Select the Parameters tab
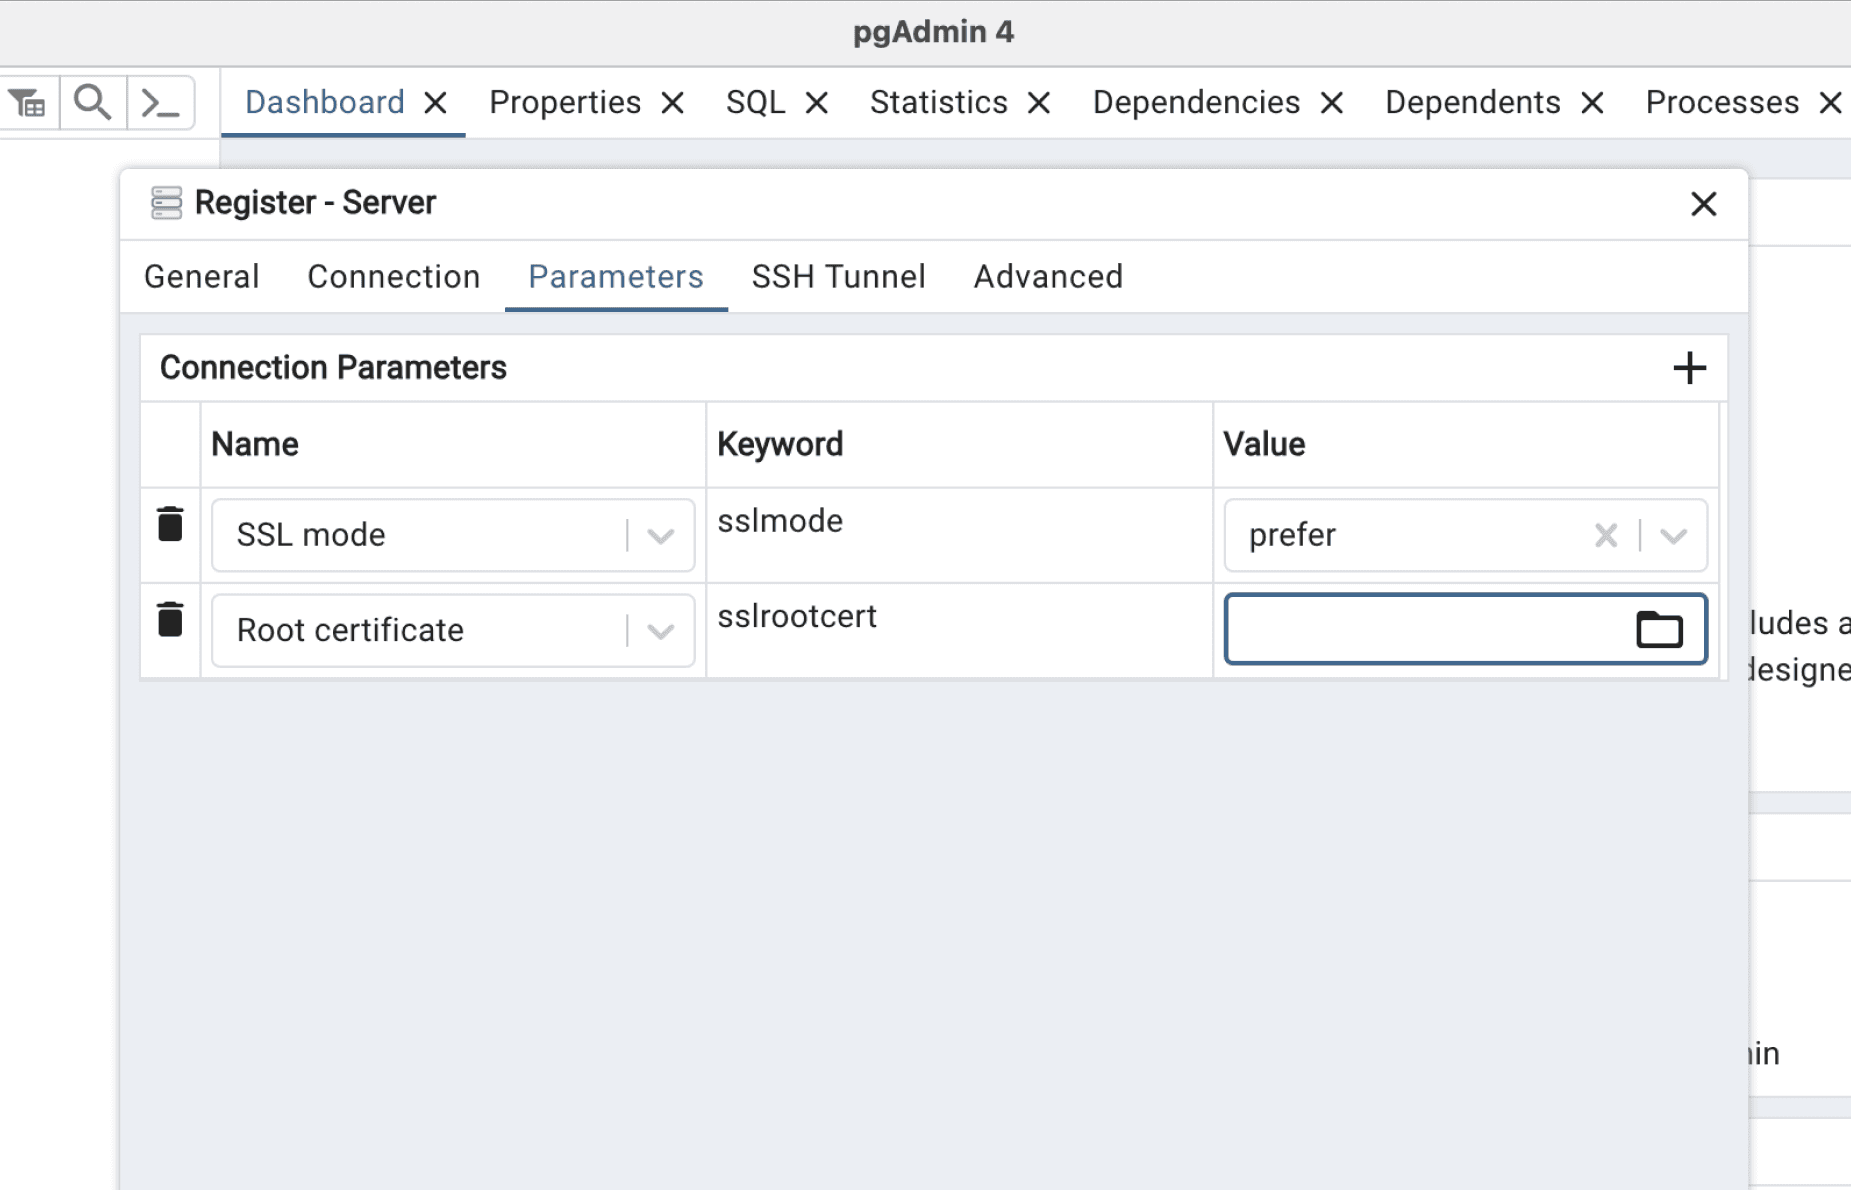 coord(616,277)
